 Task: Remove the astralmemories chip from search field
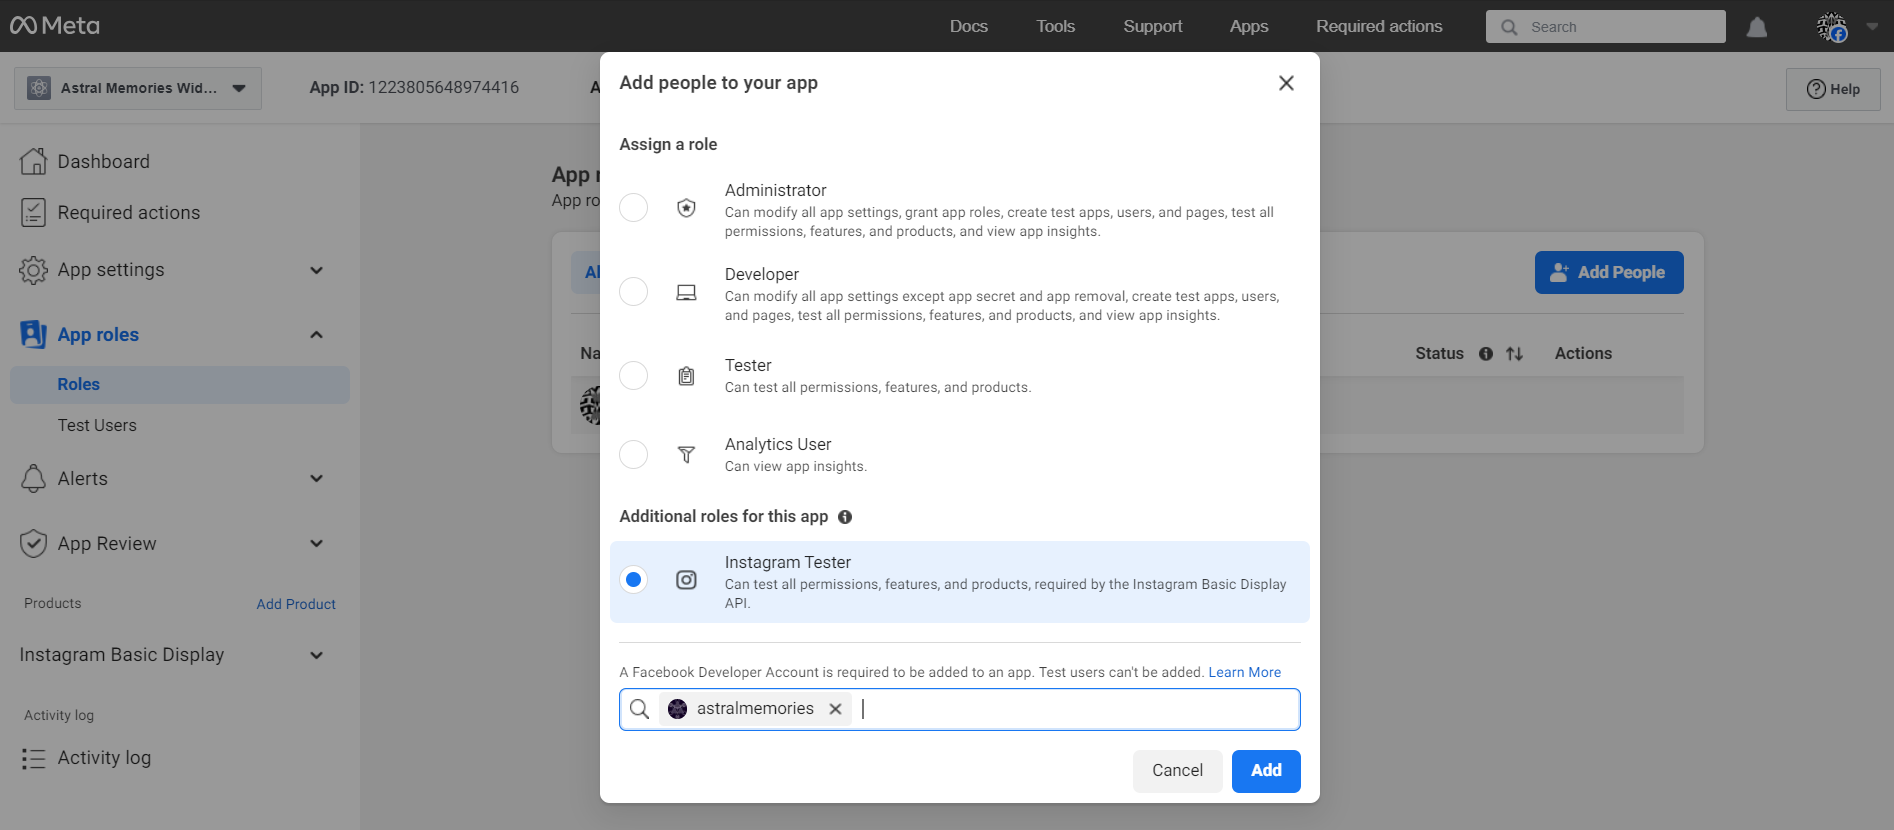835,709
